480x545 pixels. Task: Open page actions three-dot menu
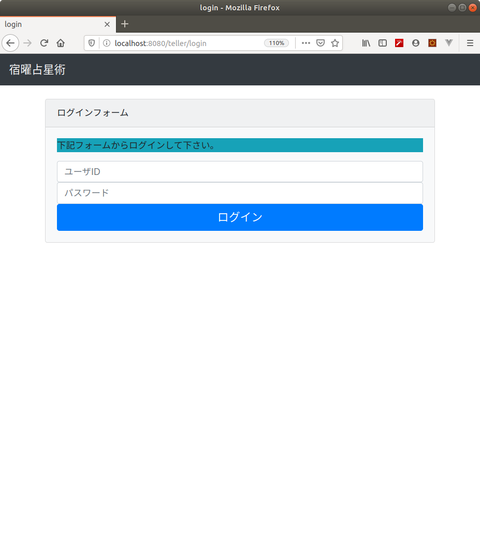306,43
